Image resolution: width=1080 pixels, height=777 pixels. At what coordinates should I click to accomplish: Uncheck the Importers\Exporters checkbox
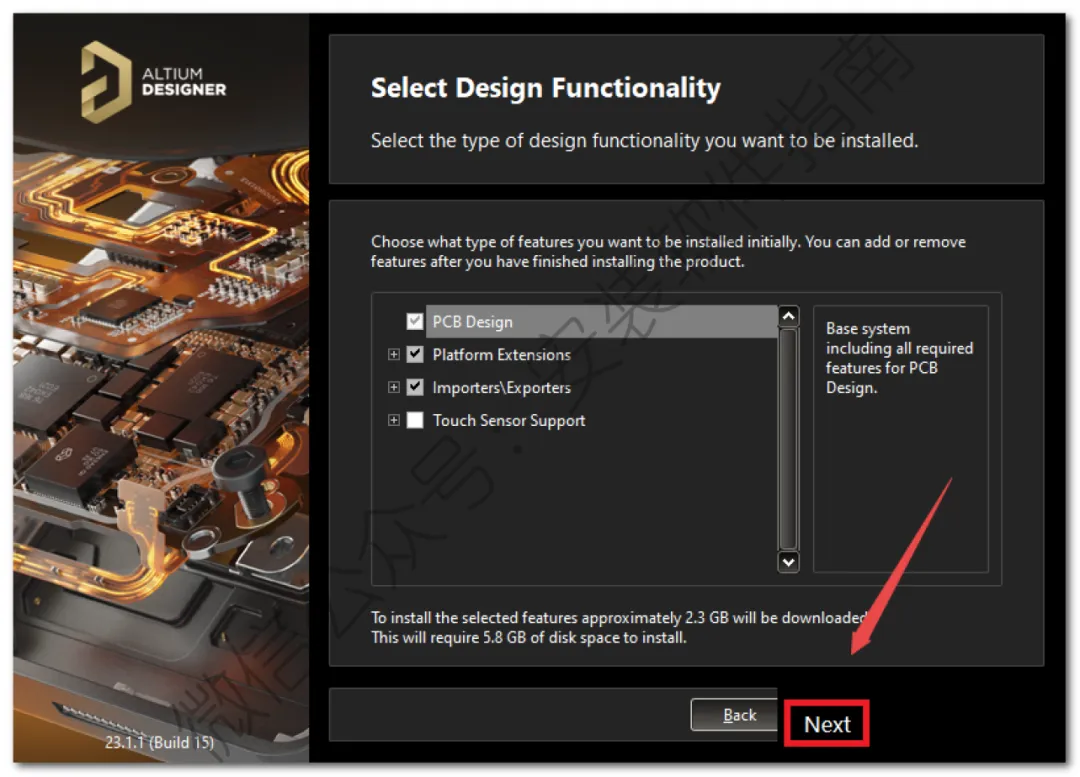coord(415,387)
